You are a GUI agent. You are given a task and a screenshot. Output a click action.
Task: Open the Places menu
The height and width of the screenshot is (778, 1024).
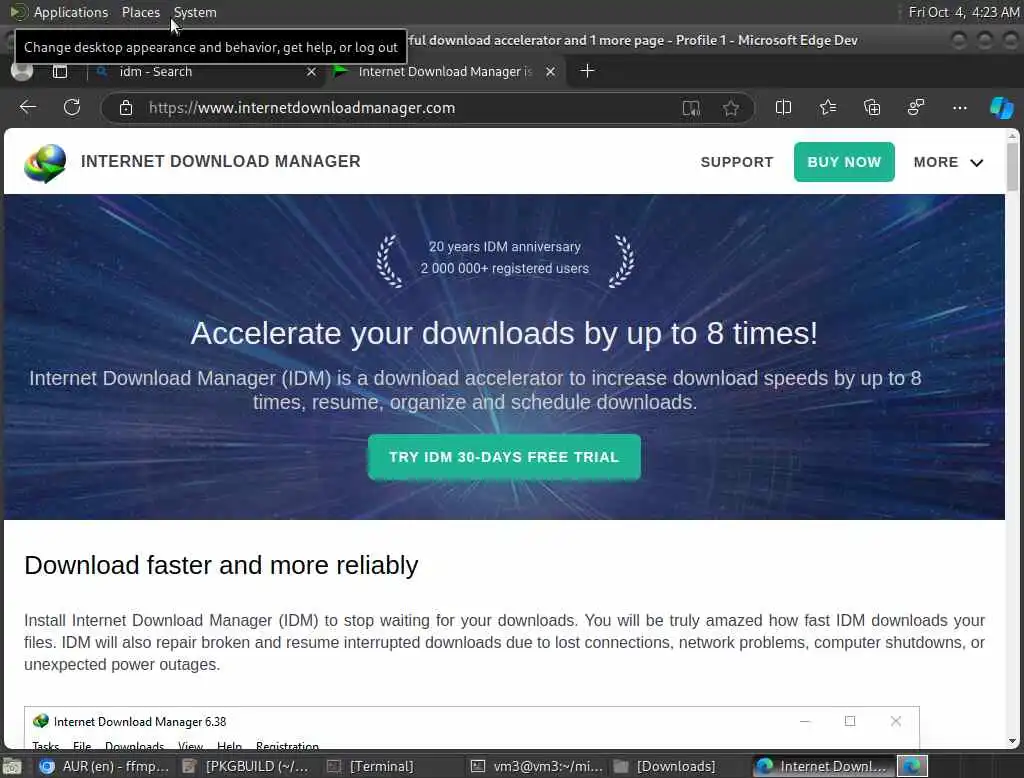click(x=140, y=12)
